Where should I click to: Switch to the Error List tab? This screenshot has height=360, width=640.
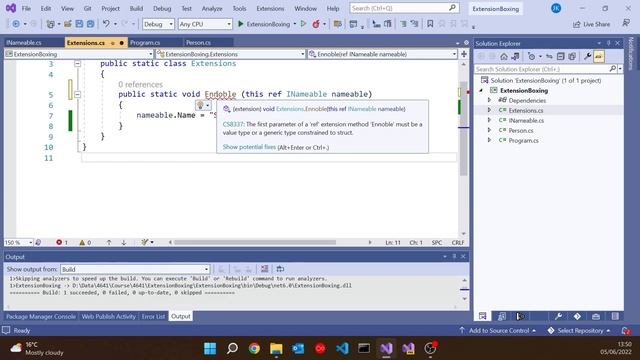click(153, 316)
